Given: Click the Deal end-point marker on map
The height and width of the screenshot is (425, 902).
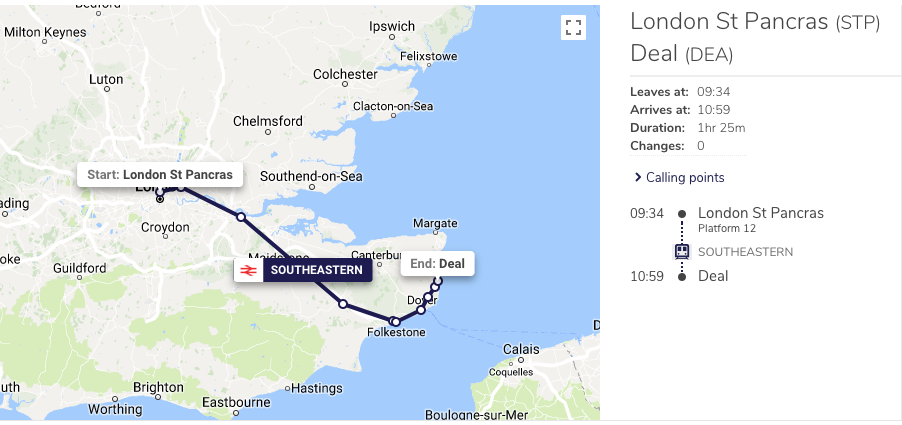Looking at the screenshot, I should 438,281.
